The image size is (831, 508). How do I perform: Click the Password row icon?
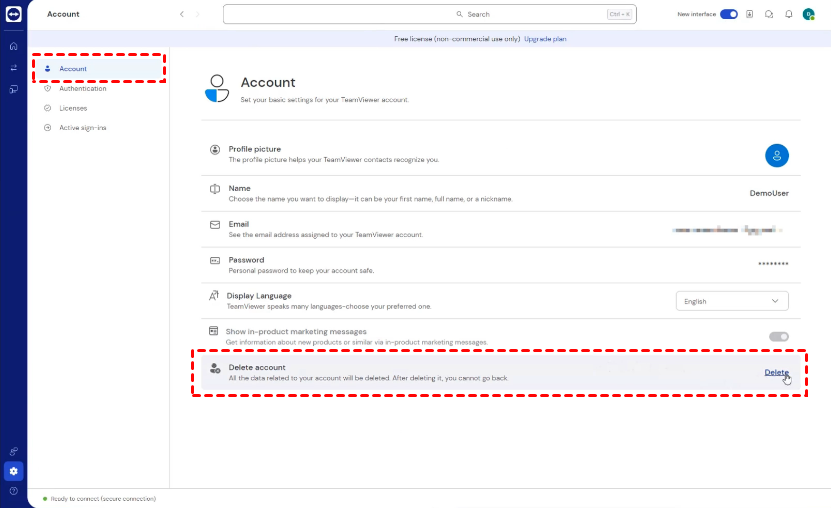coord(215,261)
